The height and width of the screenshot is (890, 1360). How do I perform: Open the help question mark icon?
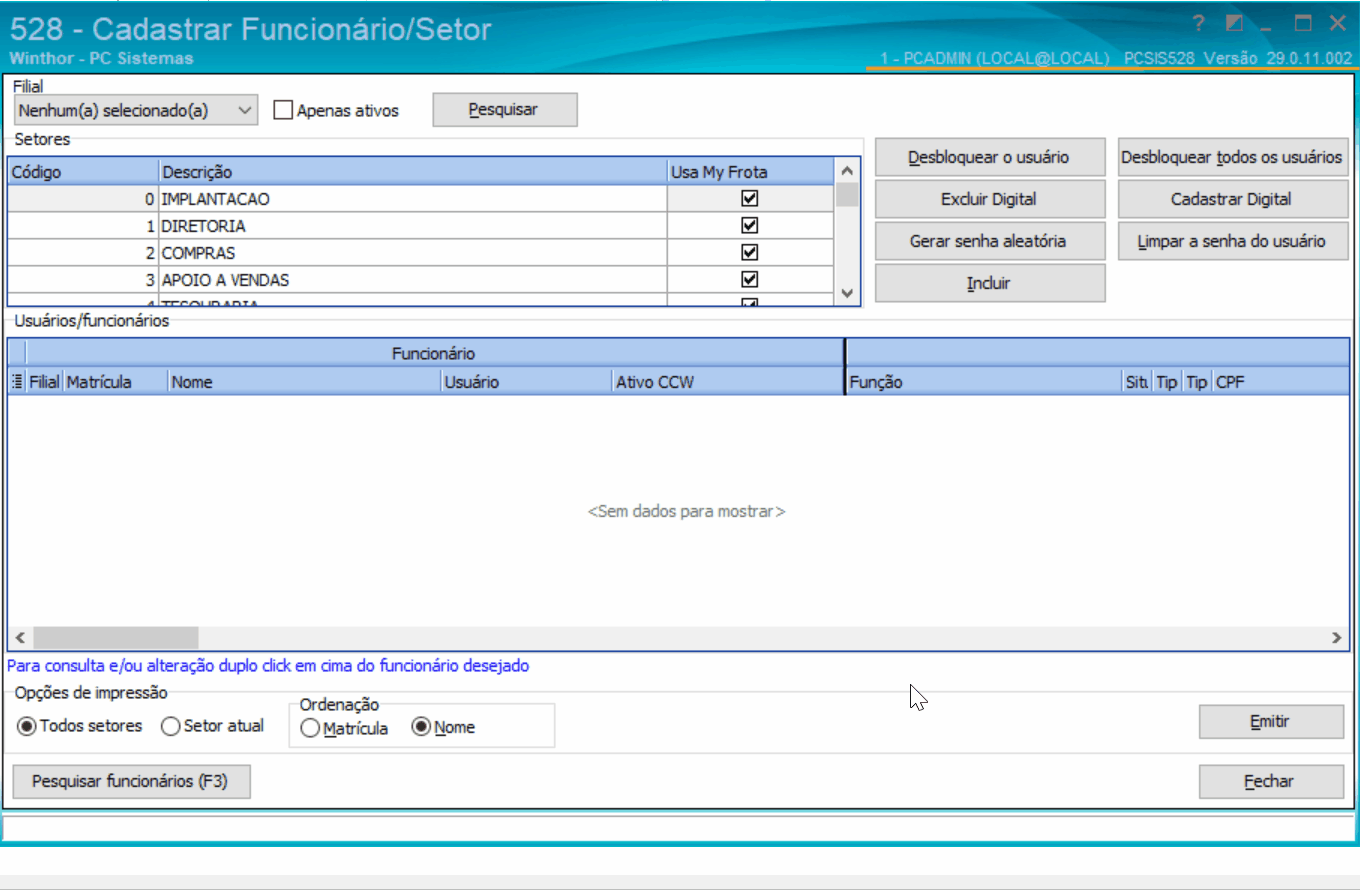click(1199, 23)
